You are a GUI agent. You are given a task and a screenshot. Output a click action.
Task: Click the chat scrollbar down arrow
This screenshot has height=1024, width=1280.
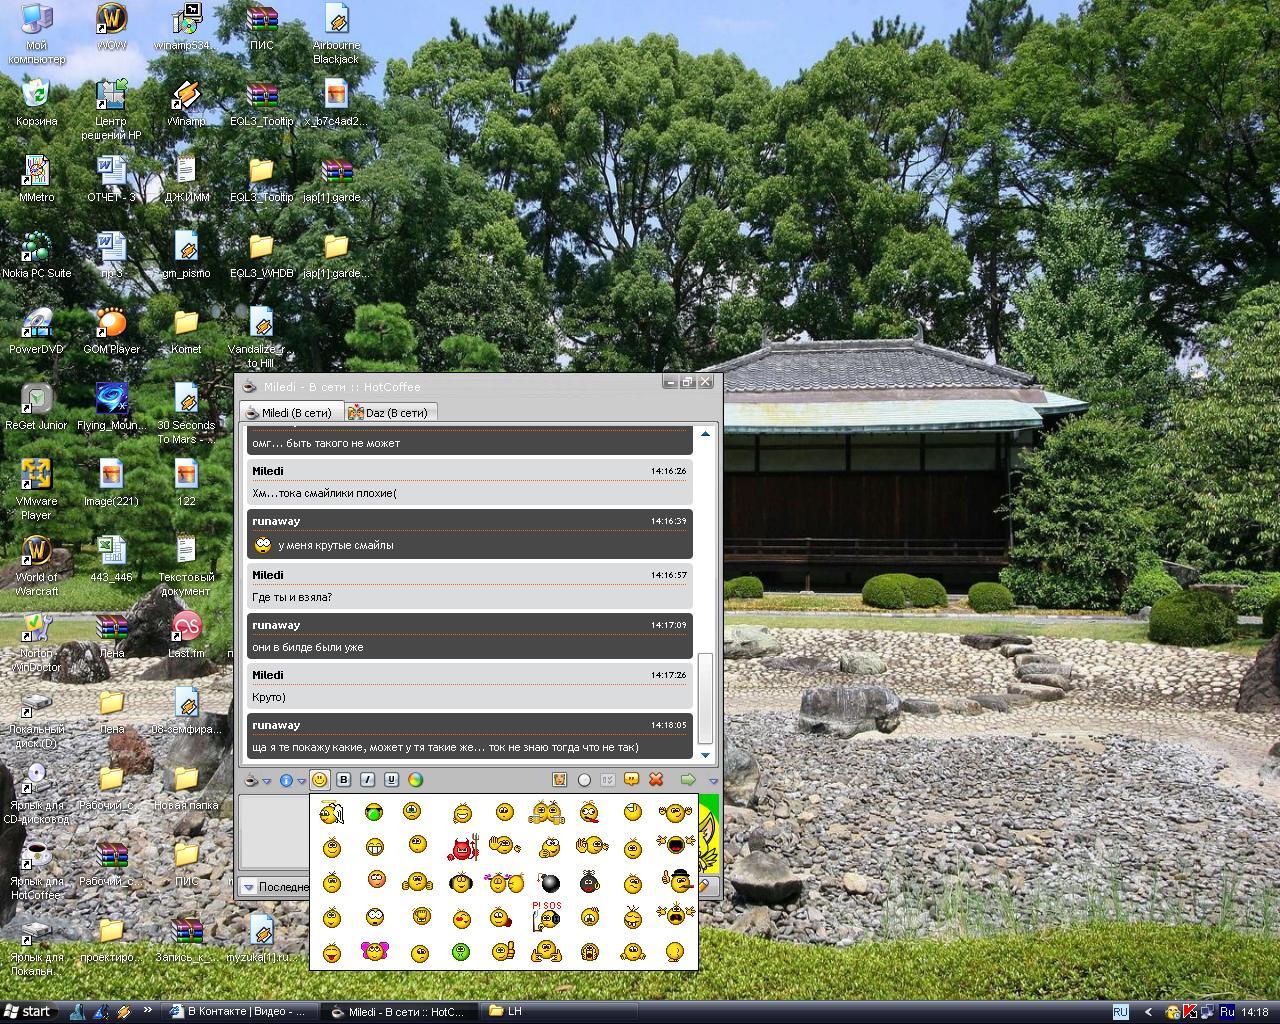[705, 755]
